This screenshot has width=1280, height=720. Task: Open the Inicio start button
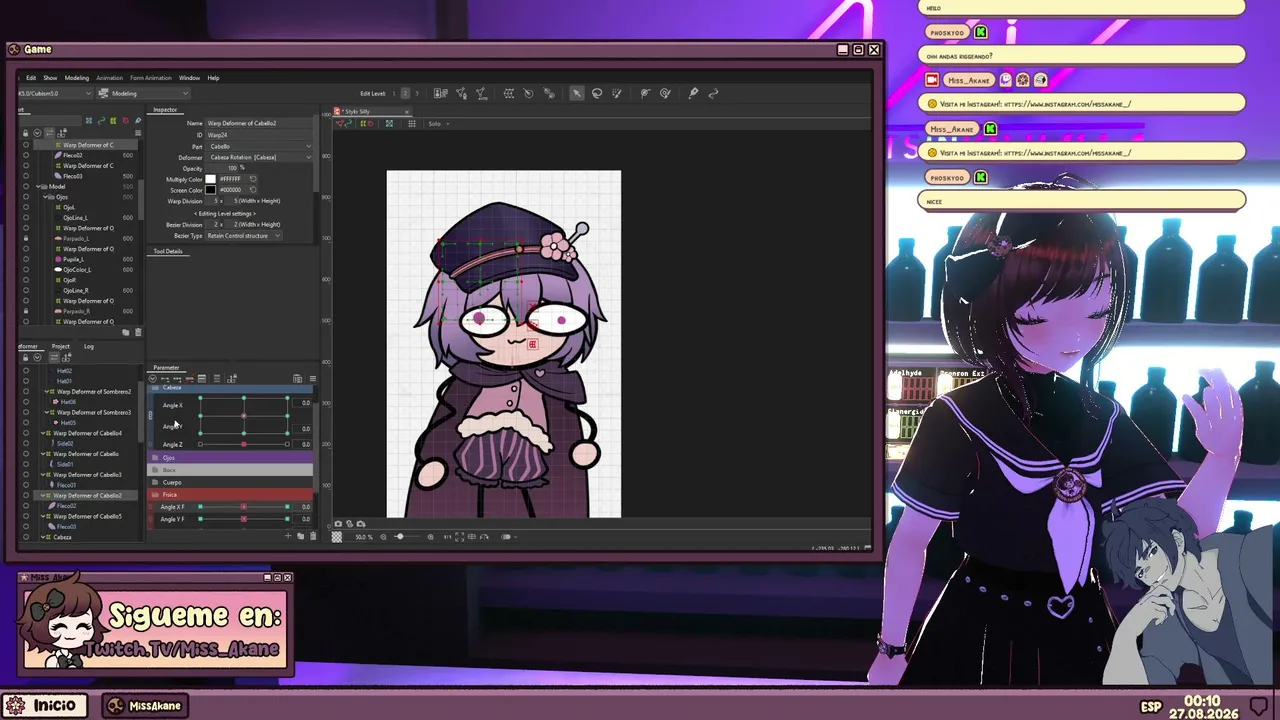(45, 705)
